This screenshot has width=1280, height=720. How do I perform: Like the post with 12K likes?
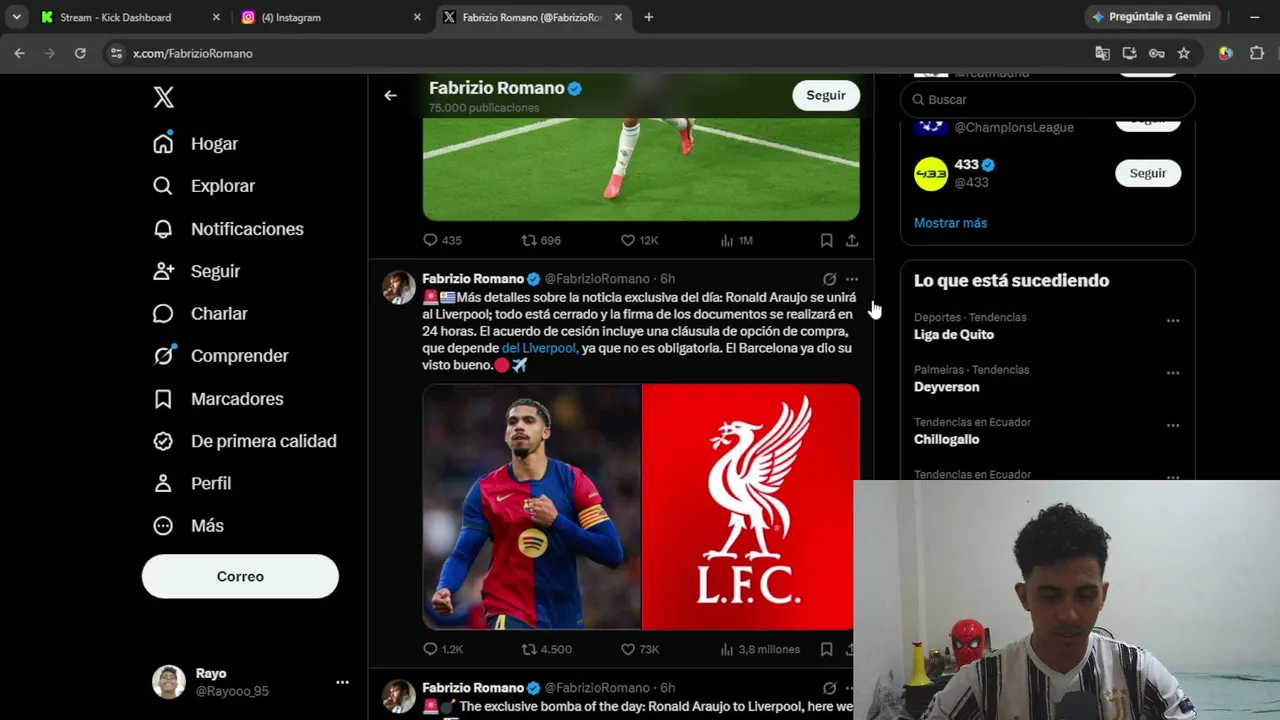tap(640, 240)
